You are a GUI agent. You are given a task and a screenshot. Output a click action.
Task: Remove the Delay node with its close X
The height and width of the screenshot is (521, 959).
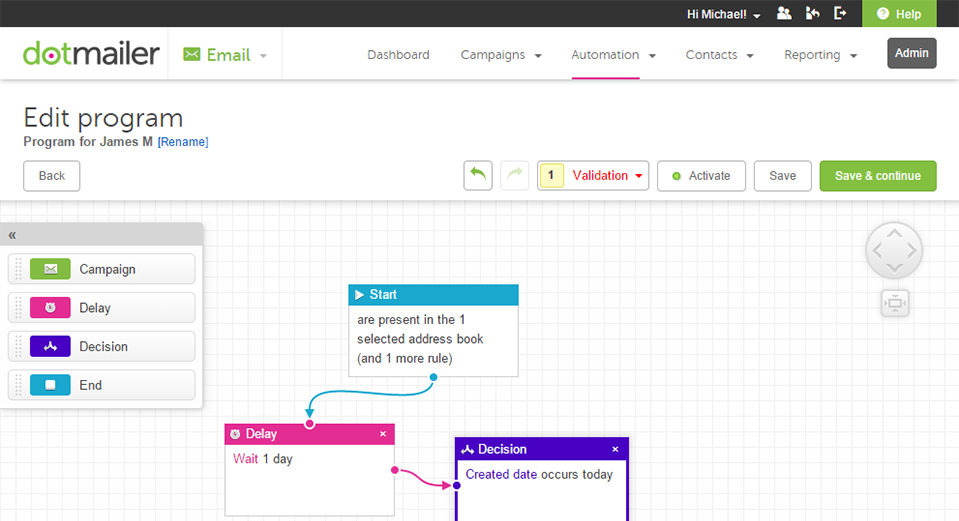(383, 434)
